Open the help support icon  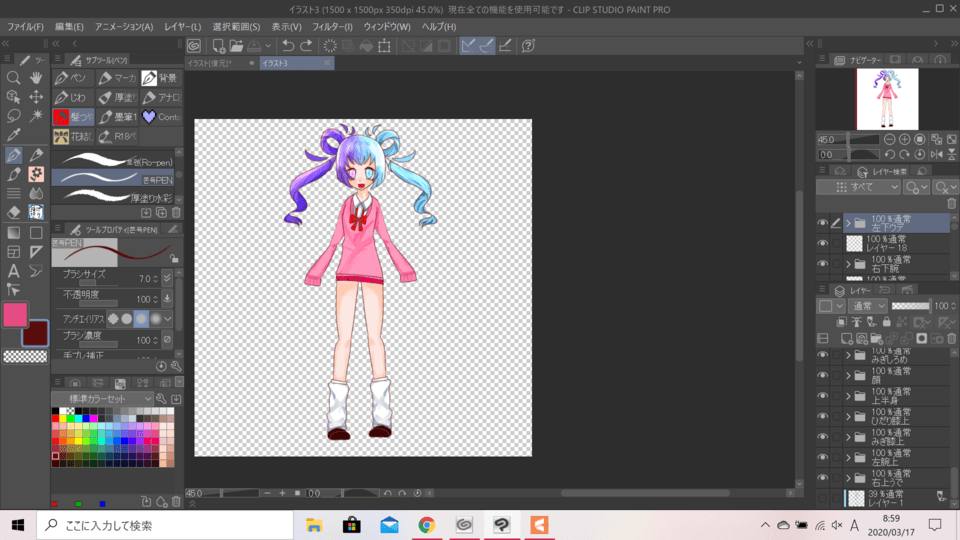click(x=528, y=46)
